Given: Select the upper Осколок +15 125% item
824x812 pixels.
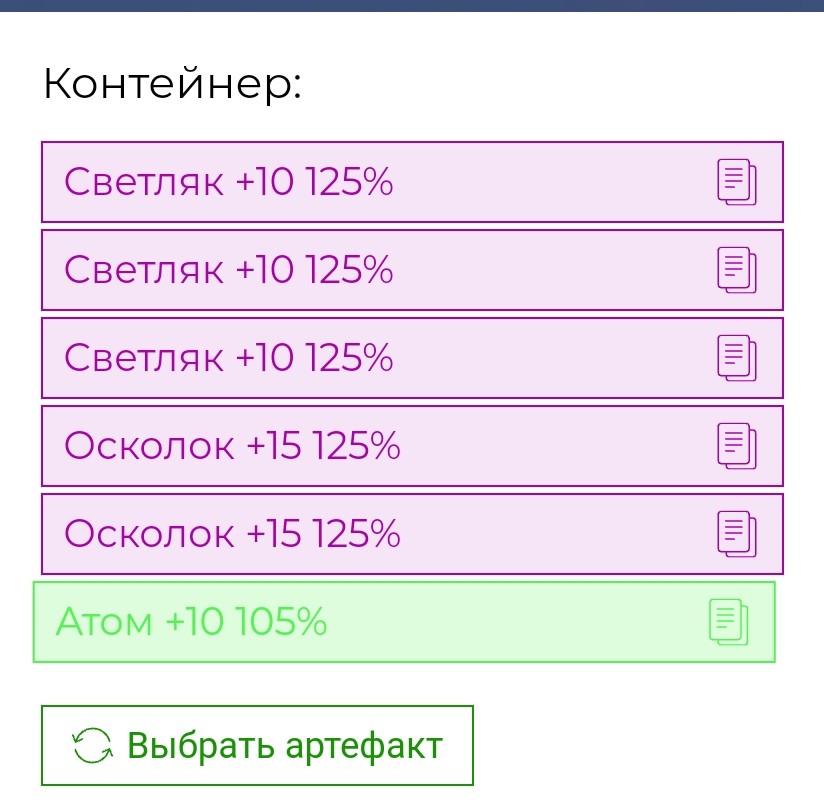Looking at the screenshot, I should (x=413, y=446).
